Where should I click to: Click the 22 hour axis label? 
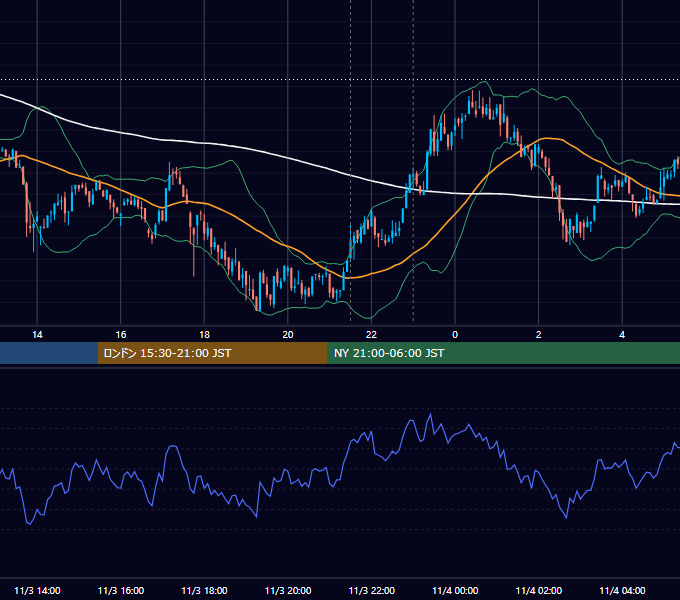click(371, 335)
